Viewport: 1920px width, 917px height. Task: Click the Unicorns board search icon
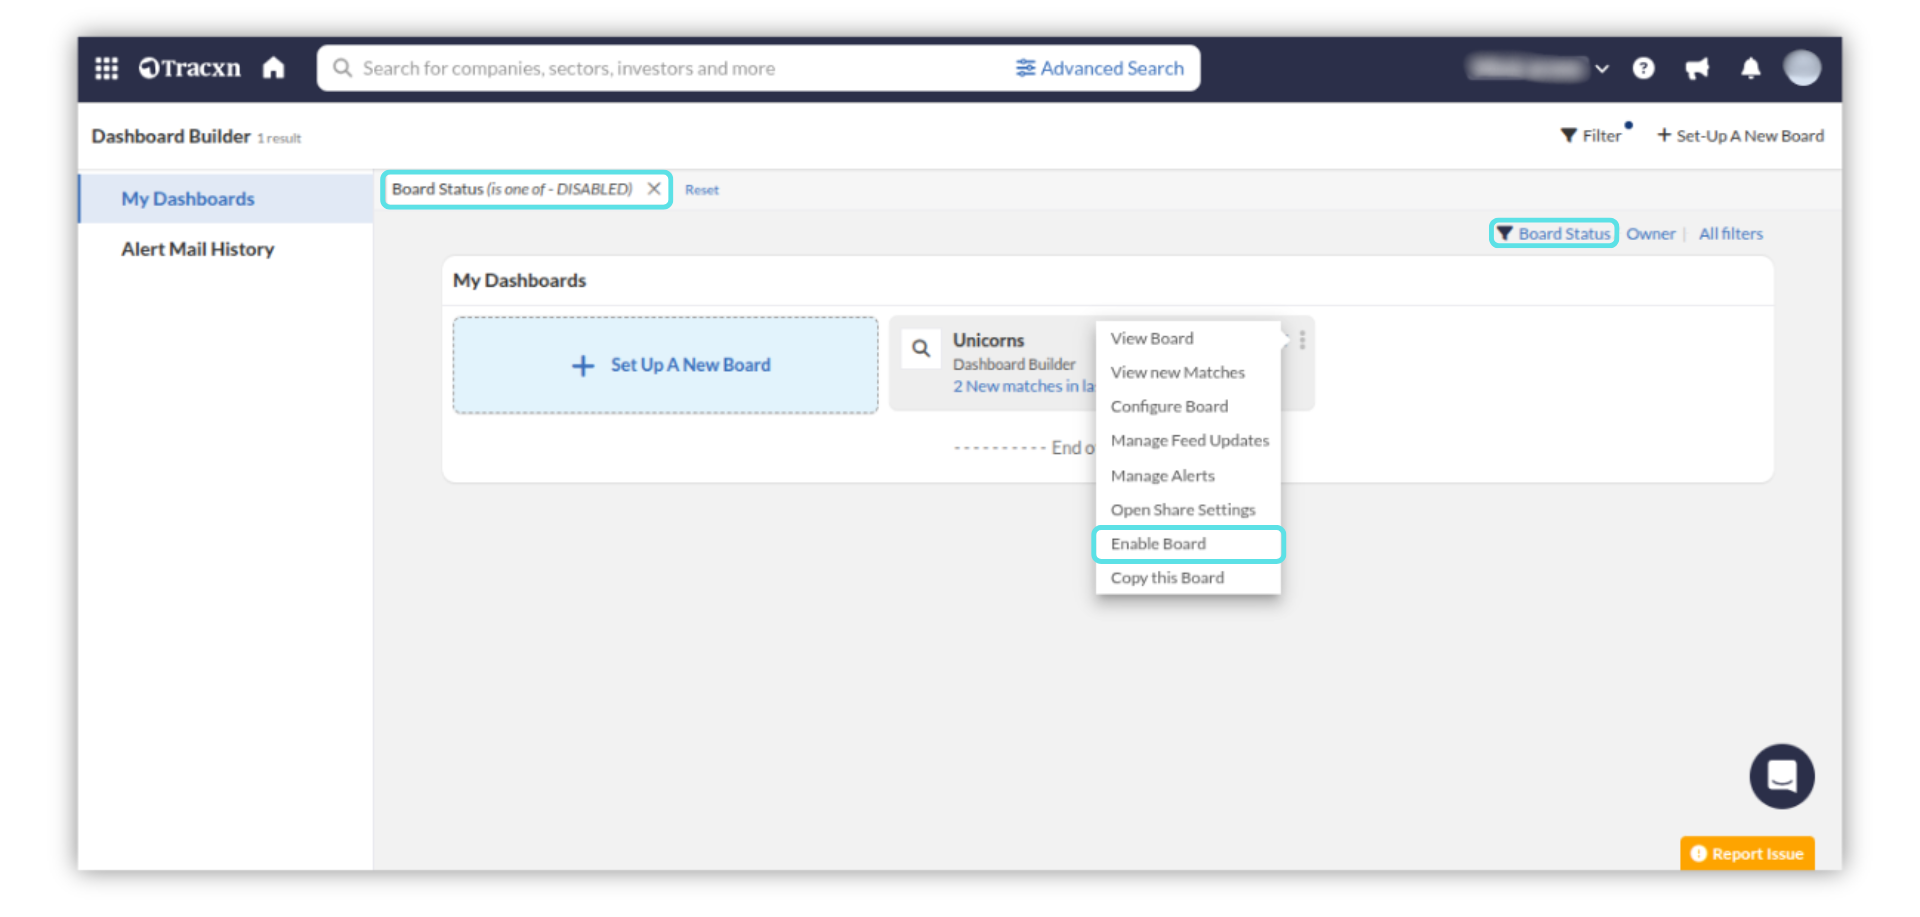tap(921, 349)
